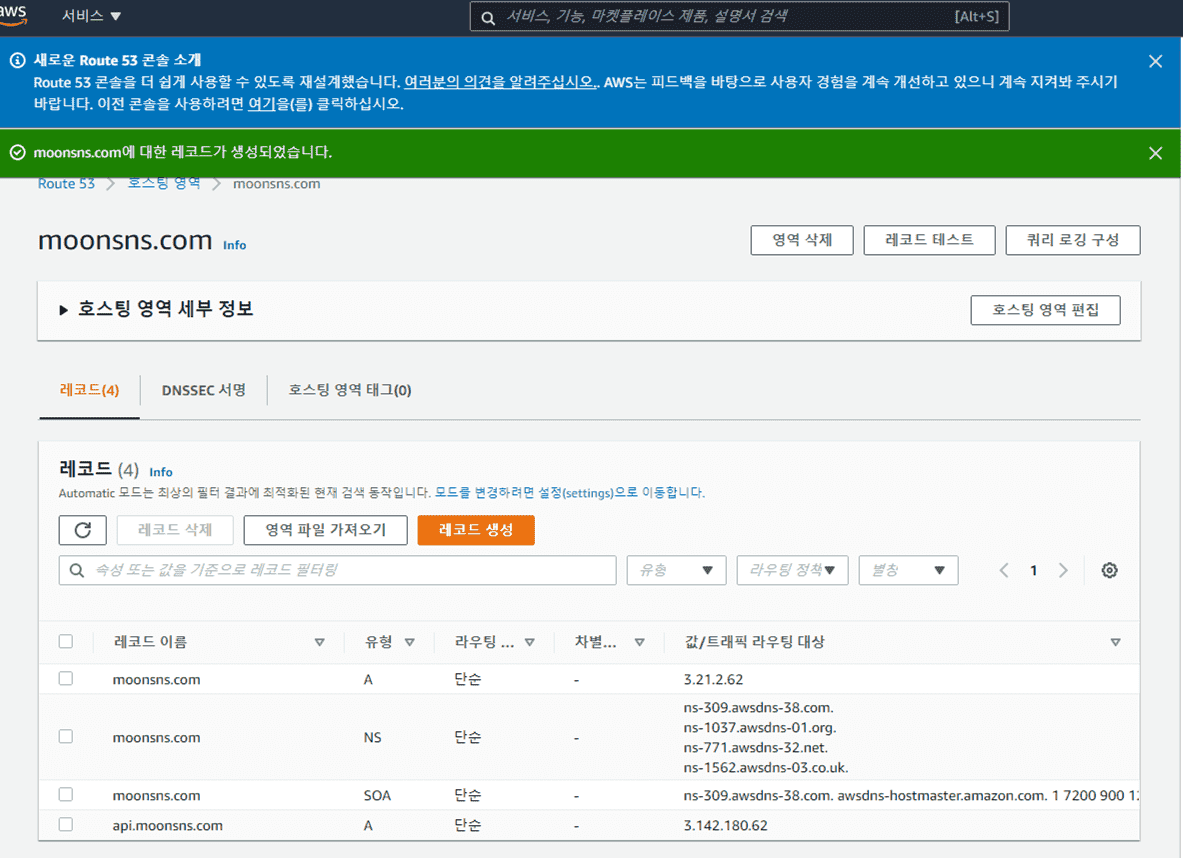1183x858 pixels.
Task: Click the search magnifier icon in top bar
Action: [x=488, y=17]
